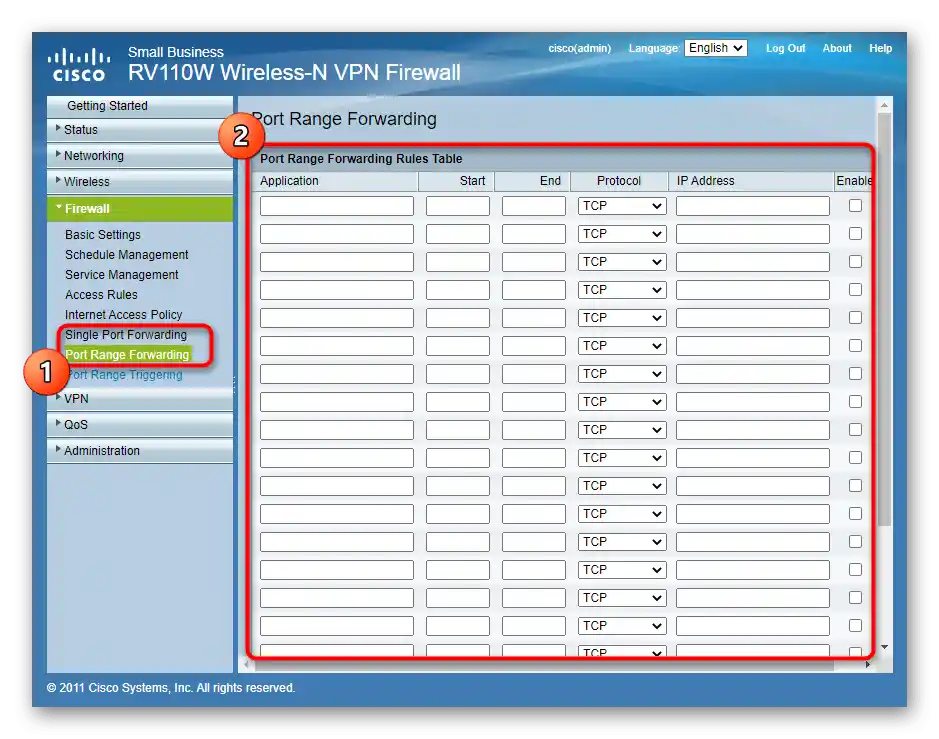The image size is (939, 739).
Task: Open the Language dropdown set to English
Action: (715, 48)
